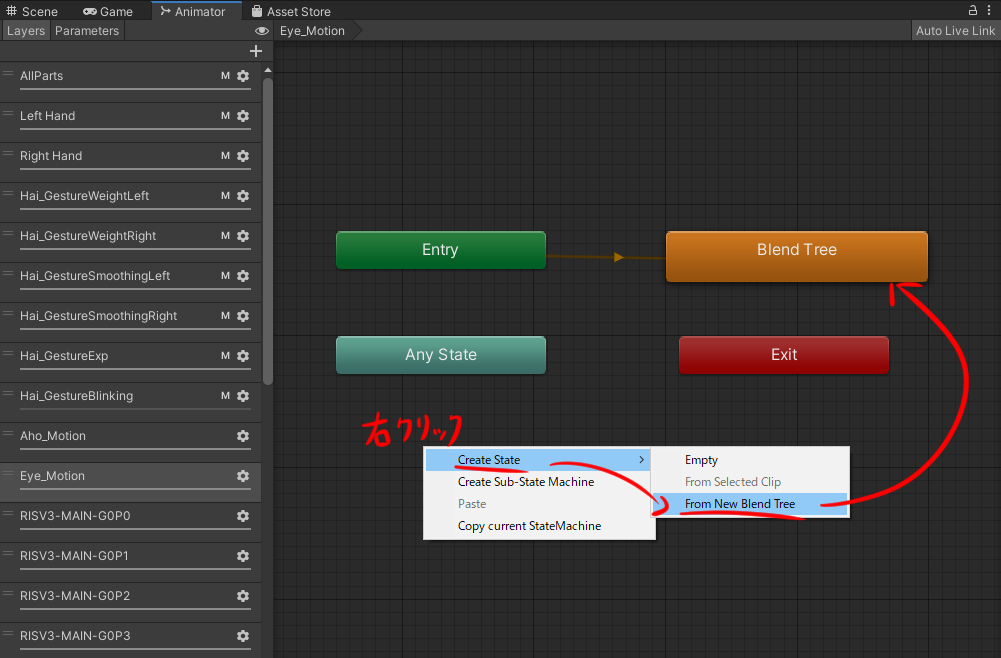Click gear icon for RISV3-MAIN-G0P0 layer

click(243, 516)
